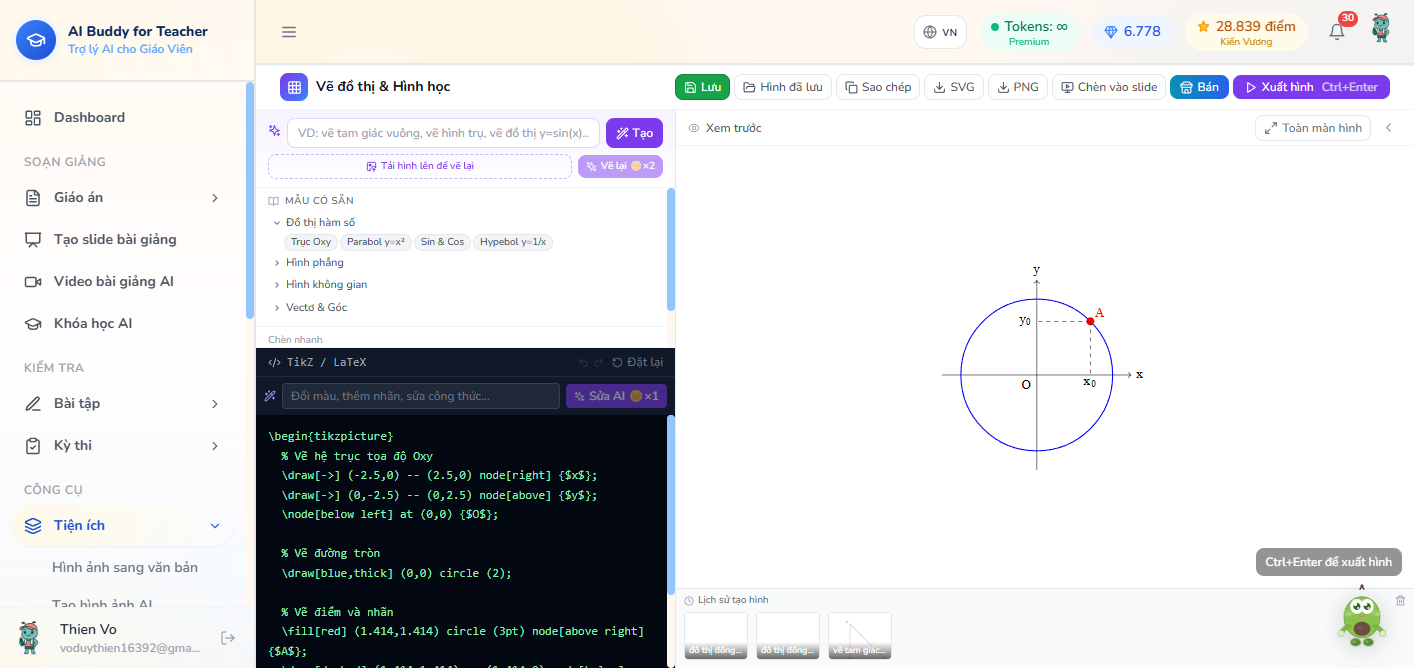Collapse the preview panel with the arrow

(x=1389, y=128)
